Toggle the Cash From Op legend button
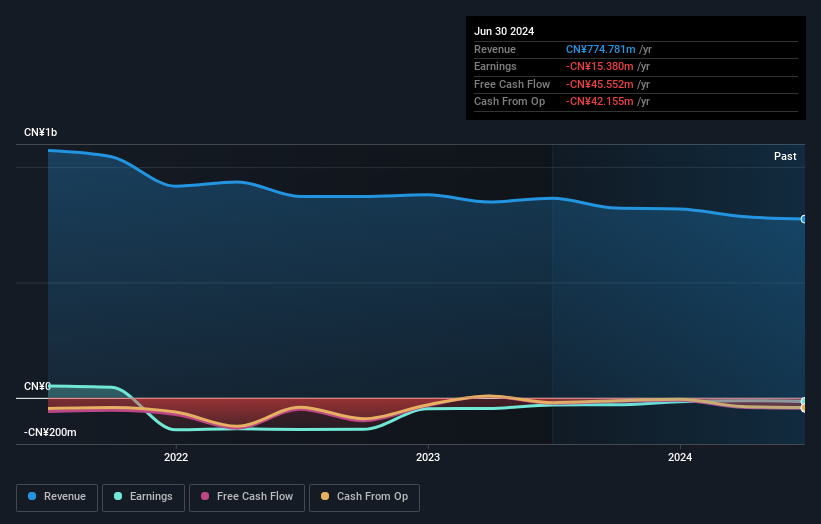821x524 pixels. (x=364, y=497)
